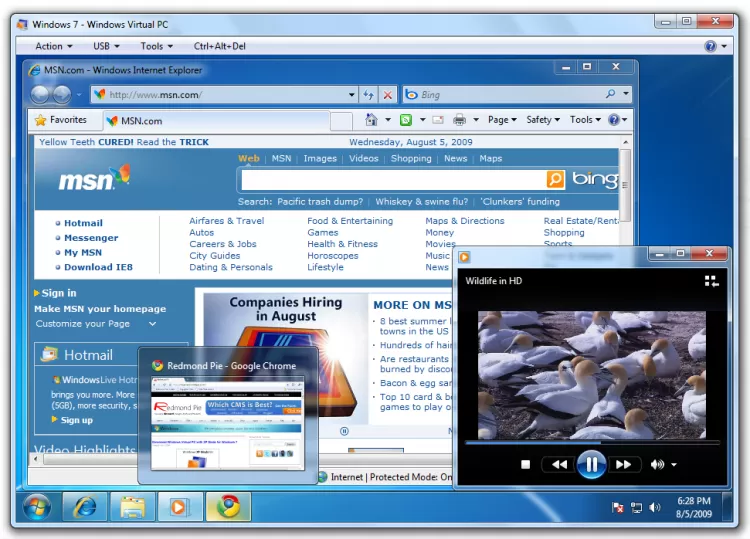This screenshot has height=539, width=750.
Task: Click the Internet Explorer back button
Action: [x=40, y=95]
